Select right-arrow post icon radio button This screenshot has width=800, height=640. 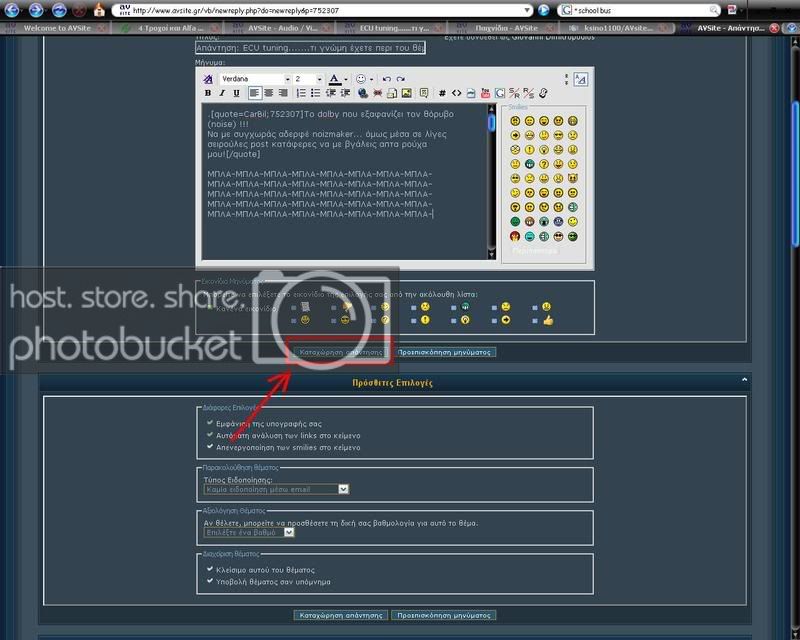(494, 321)
